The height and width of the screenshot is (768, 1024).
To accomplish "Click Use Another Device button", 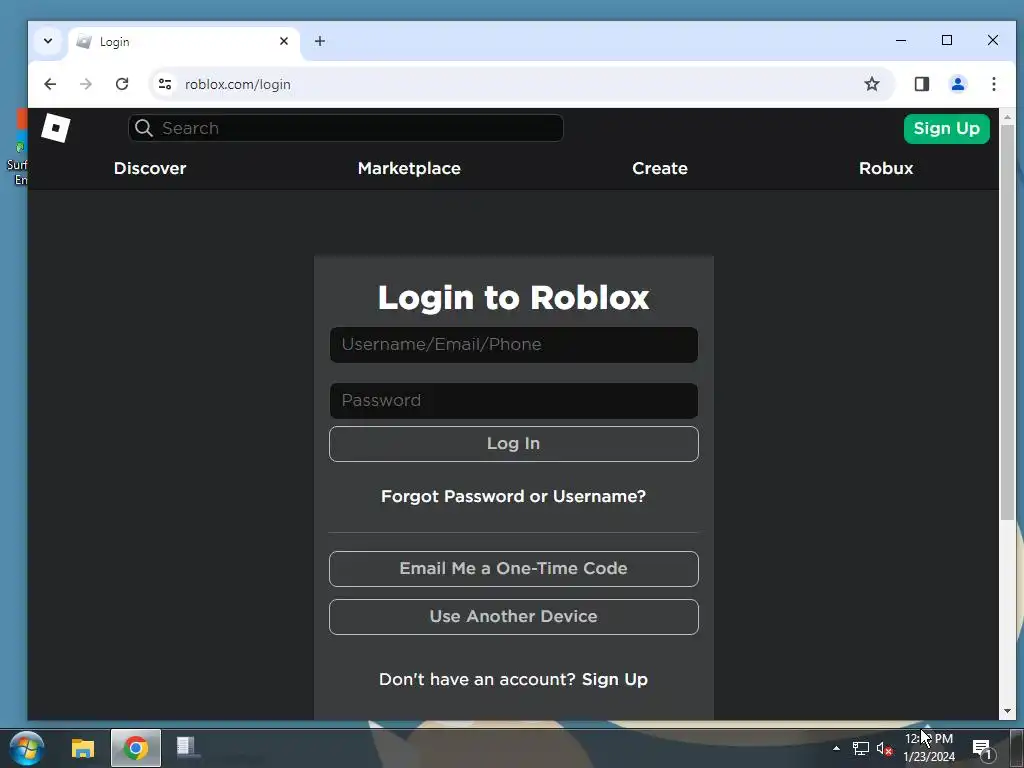I will [x=514, y=617].
